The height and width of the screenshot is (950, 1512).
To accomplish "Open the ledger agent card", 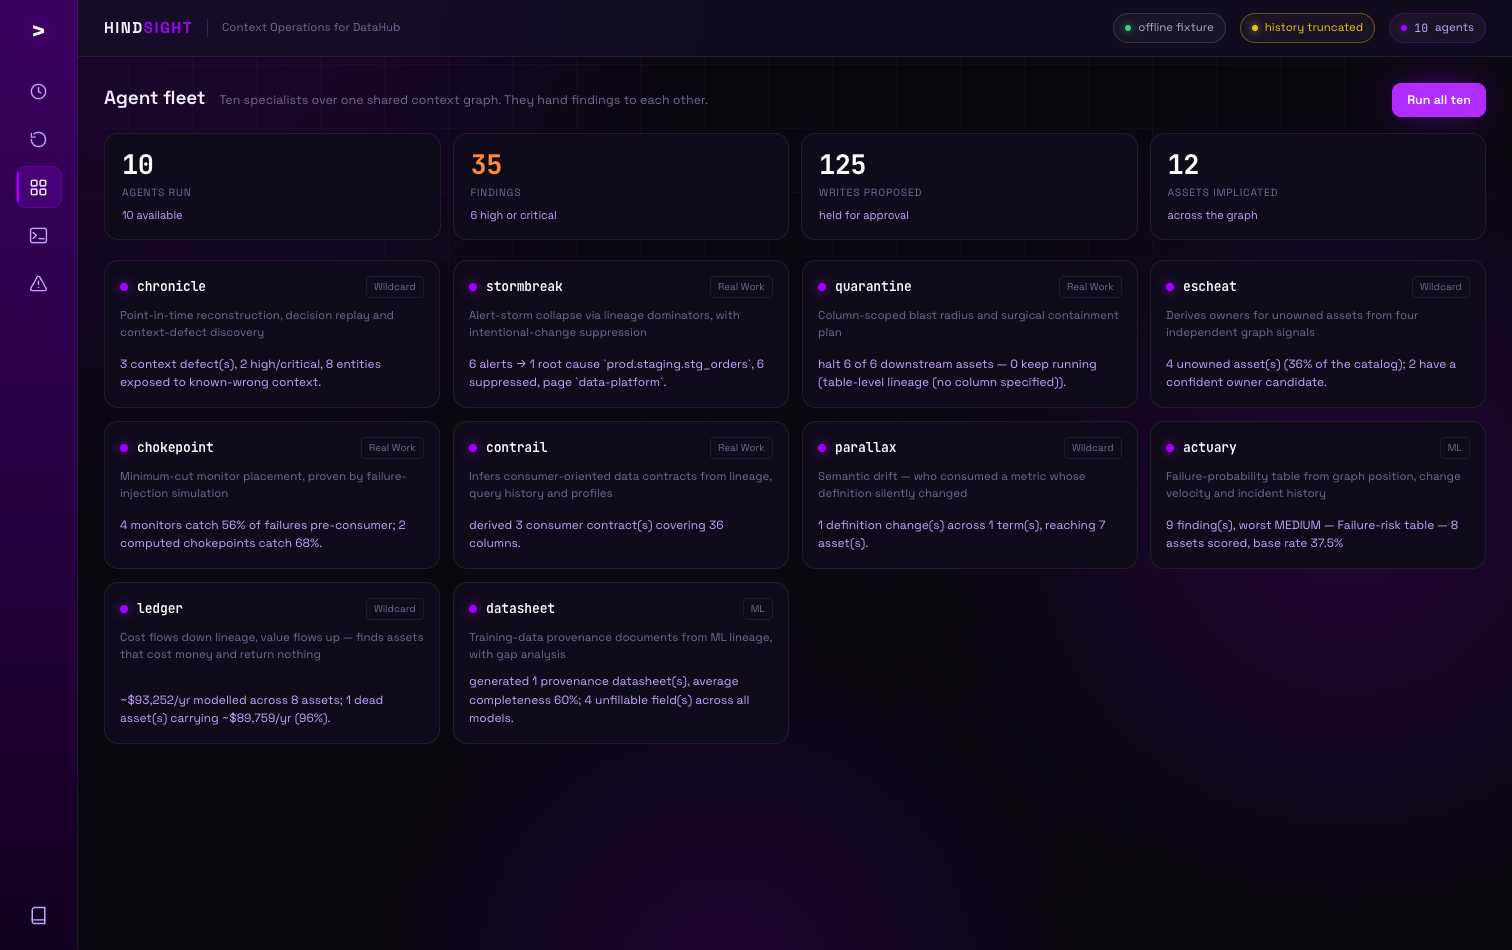I will tap(272, 663).
